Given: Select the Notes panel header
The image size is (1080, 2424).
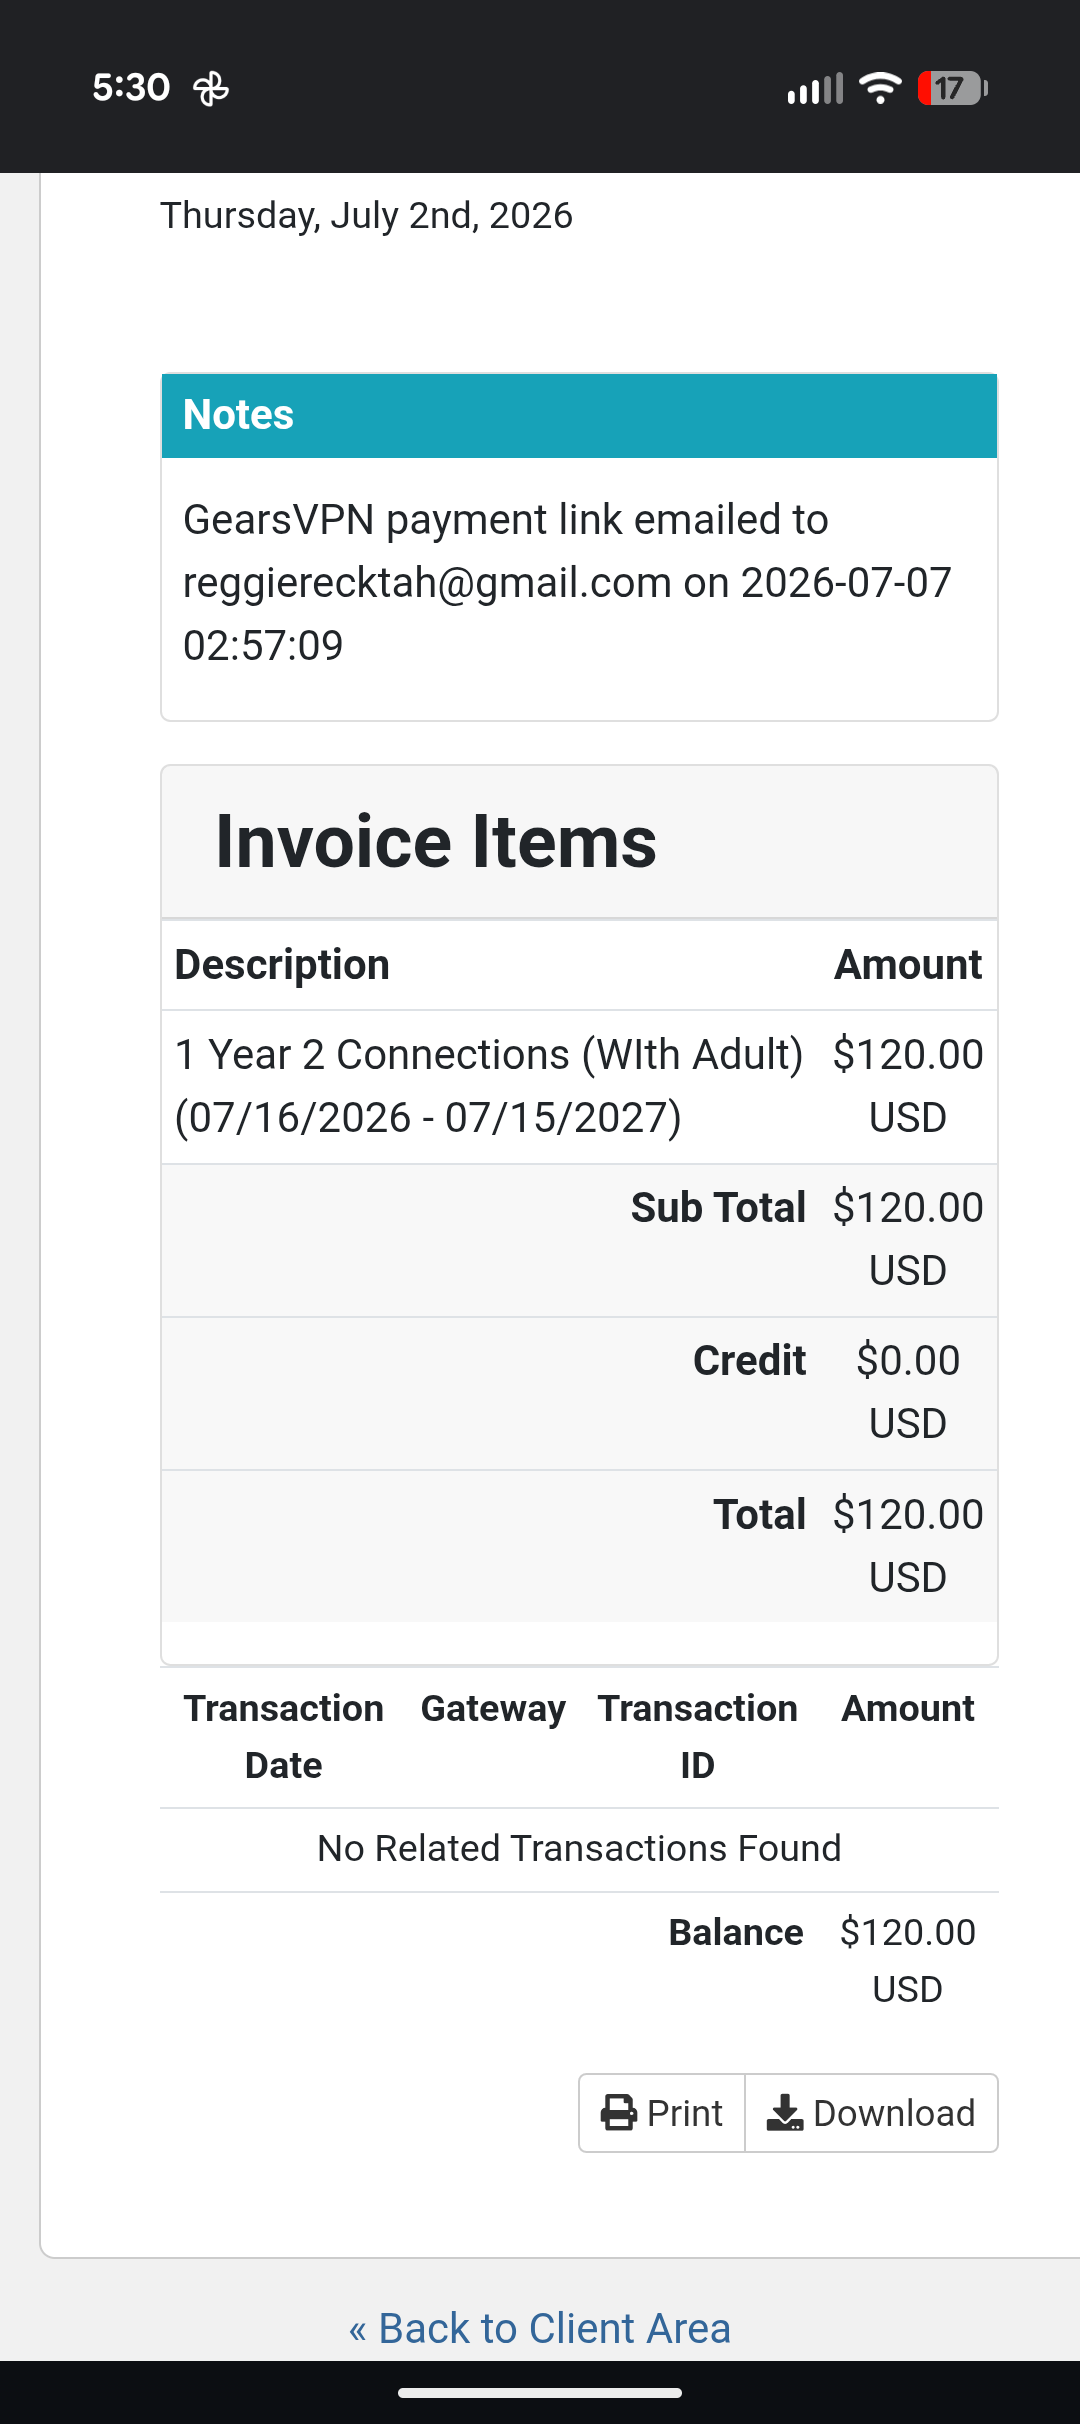Looking at the screenshot, I should coord(580,416).
